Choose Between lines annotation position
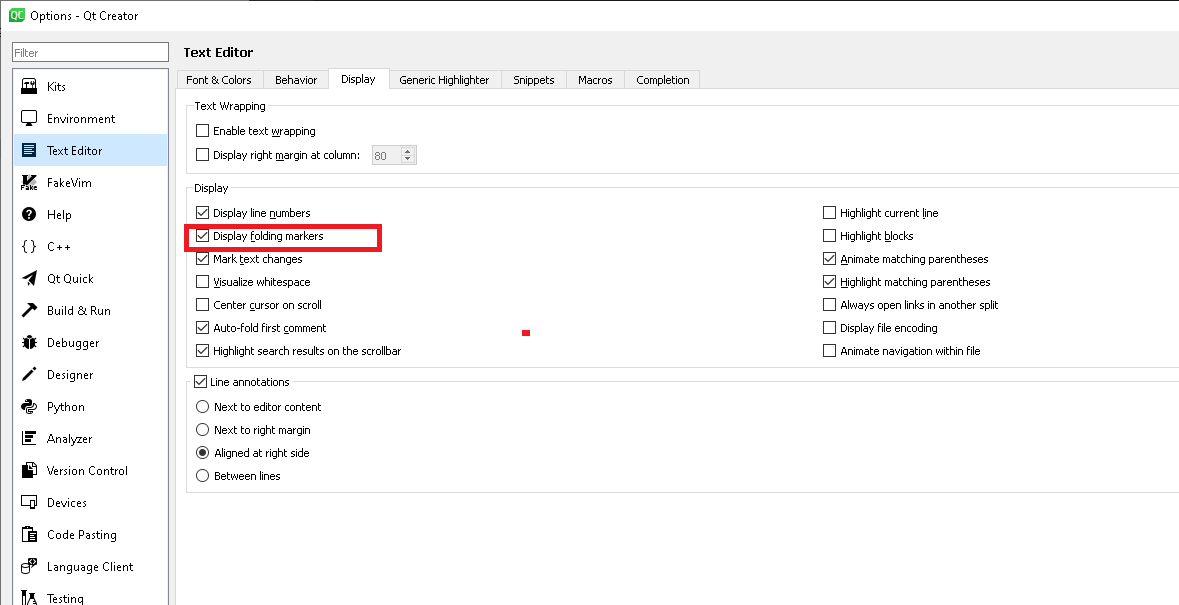1179x605 pixels. [x=203, y=476]
